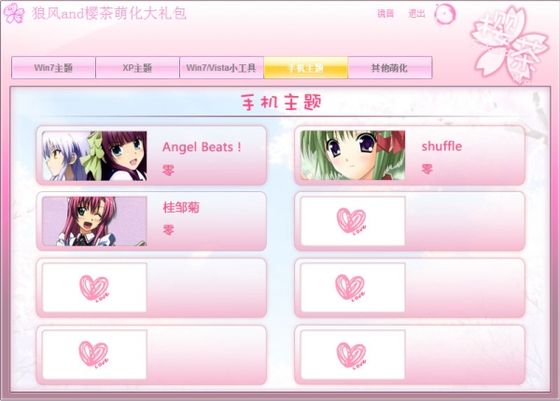
Task: Open the Angel Beats ! theme thumbnail
Action: 95,156
